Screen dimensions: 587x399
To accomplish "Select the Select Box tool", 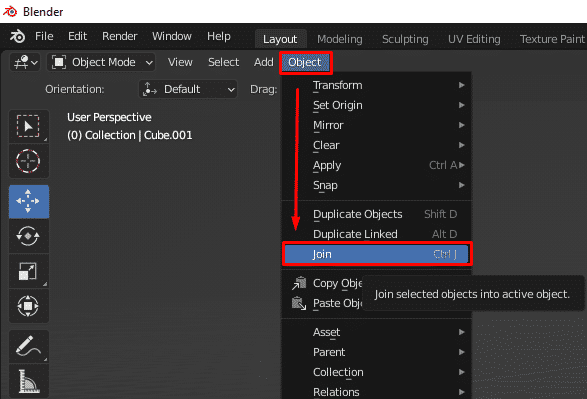I will (x=28, y=127).
